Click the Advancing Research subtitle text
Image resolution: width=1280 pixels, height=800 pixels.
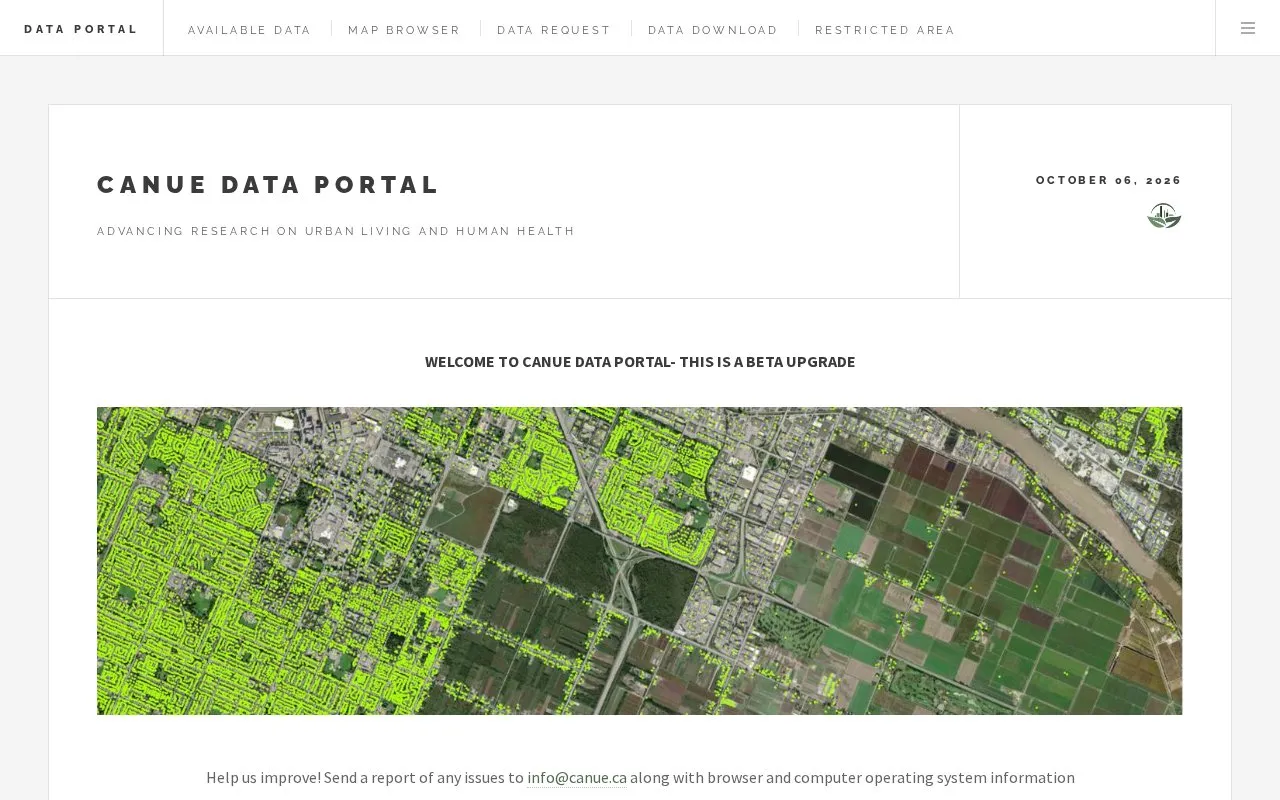coord(336,231)
